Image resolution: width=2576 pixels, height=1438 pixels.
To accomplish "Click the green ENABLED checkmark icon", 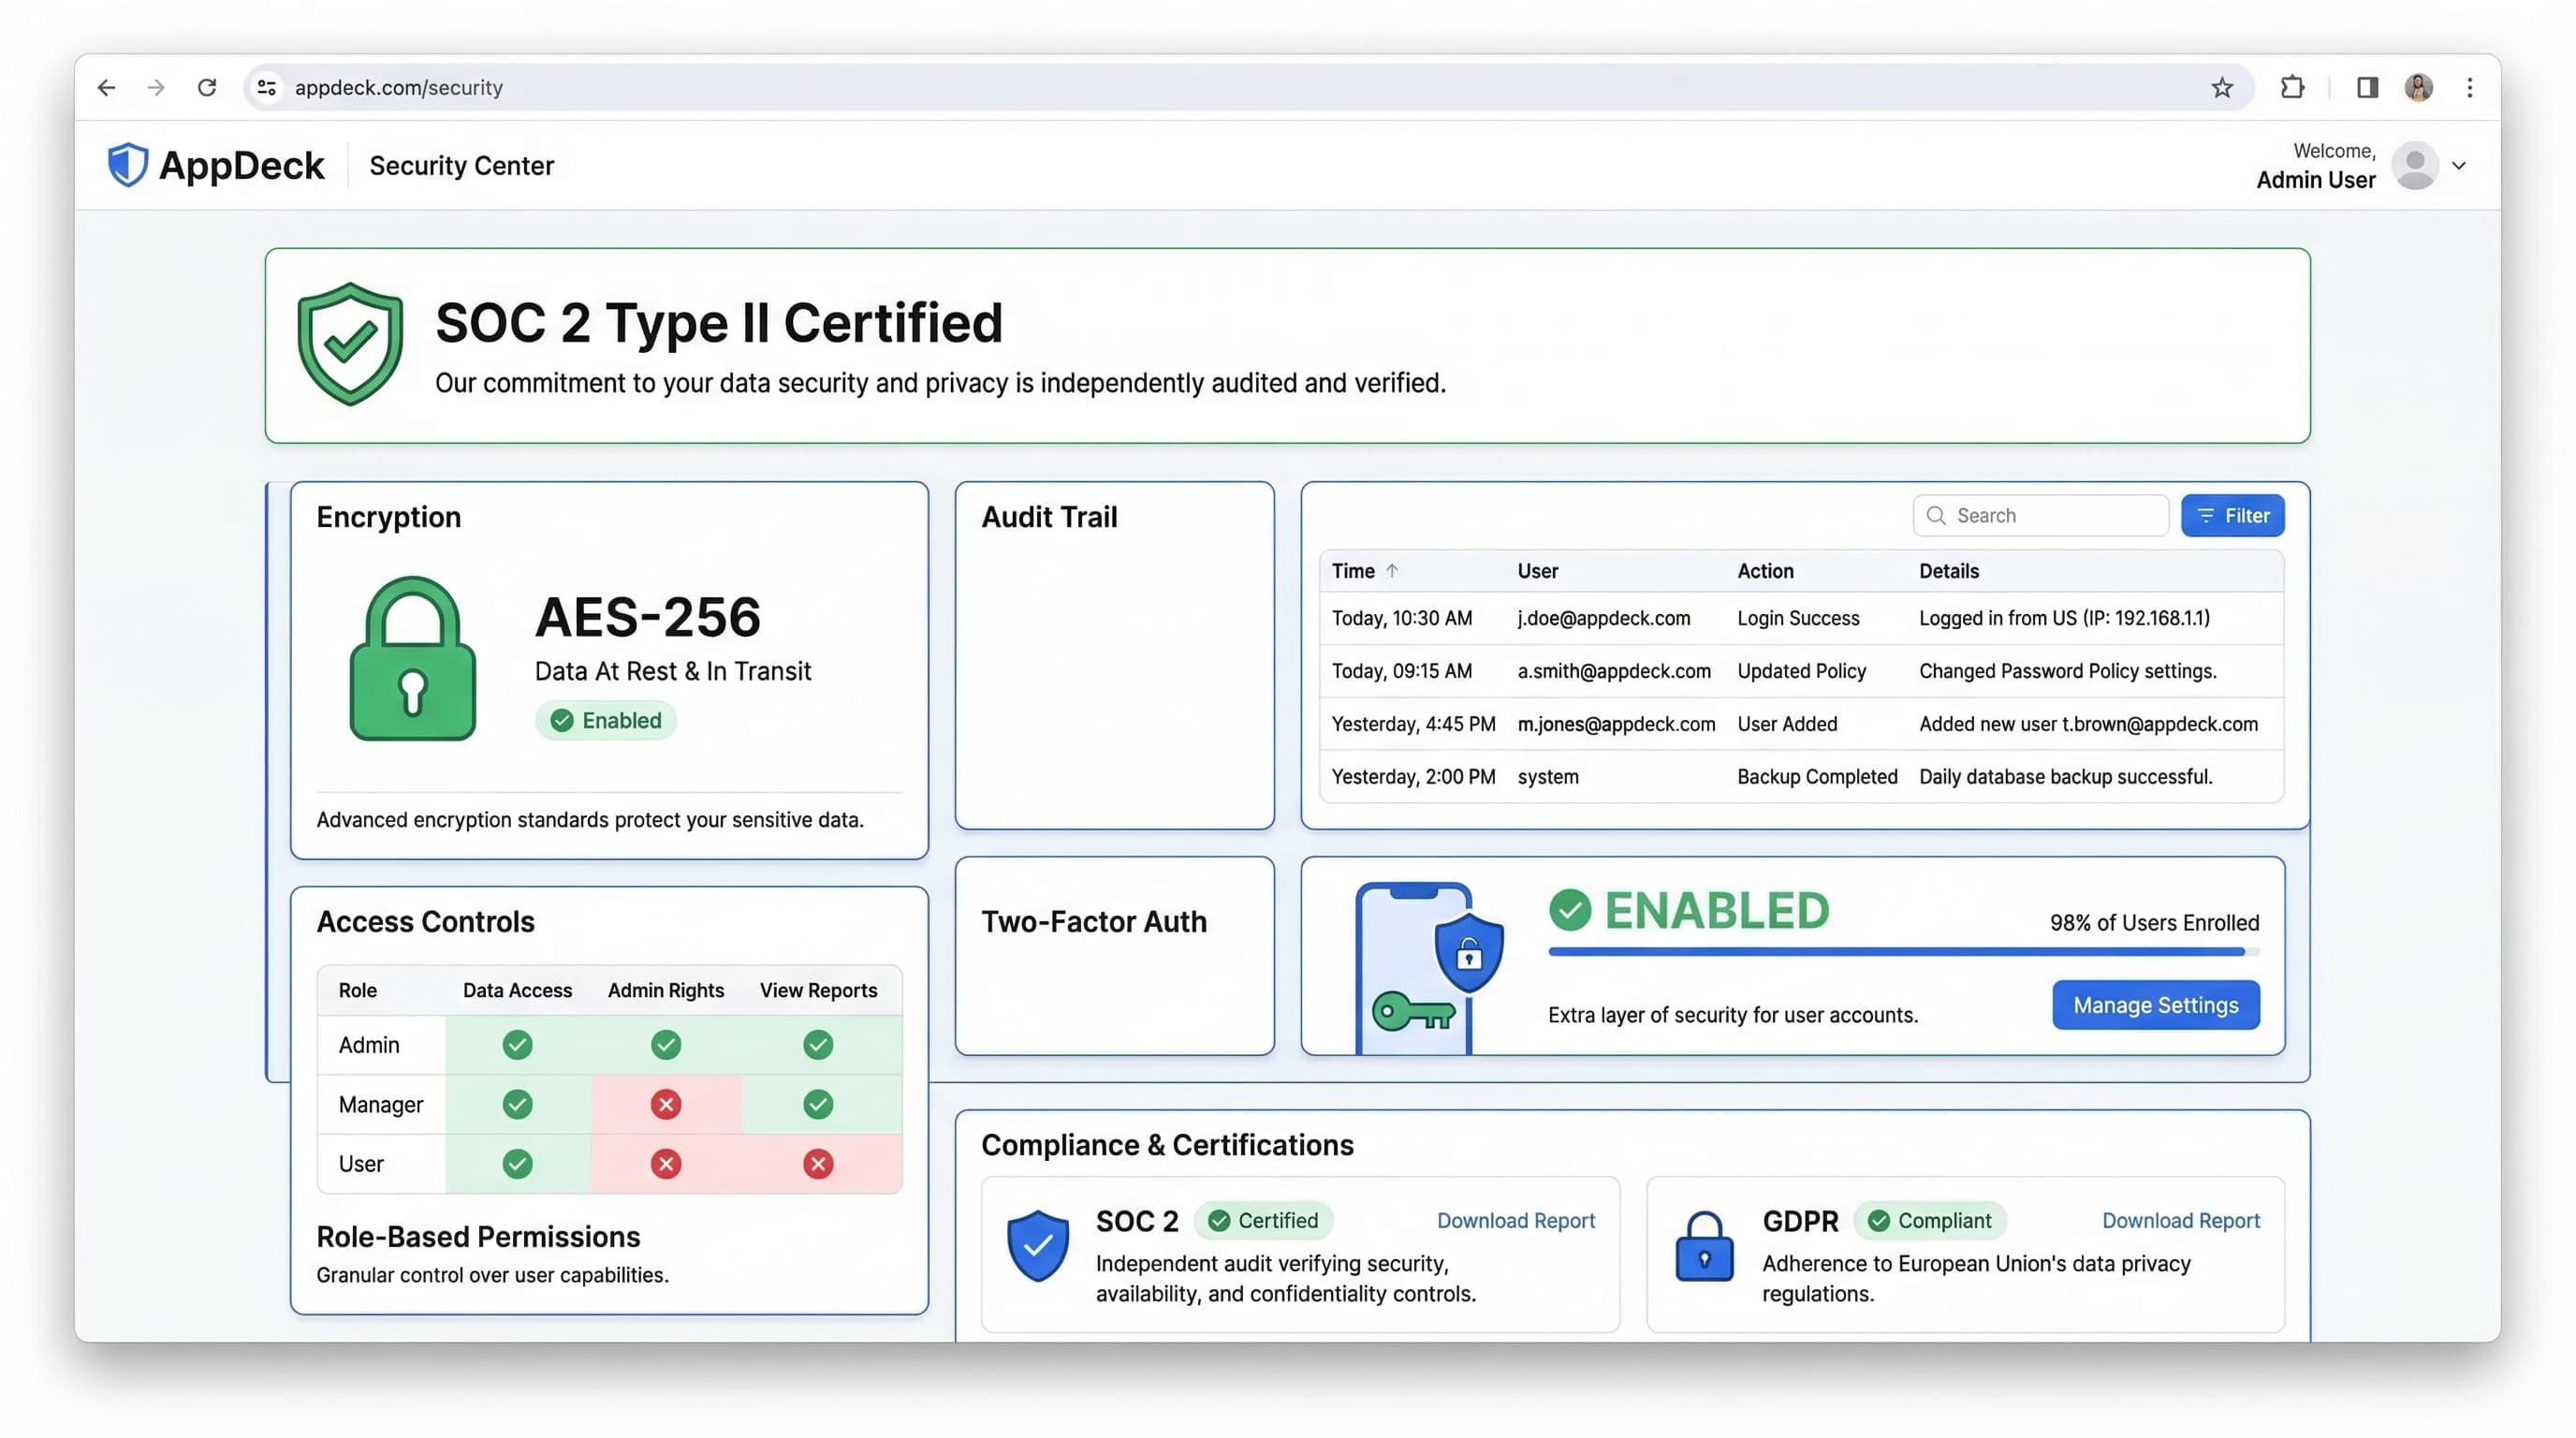I will 1569,910.
